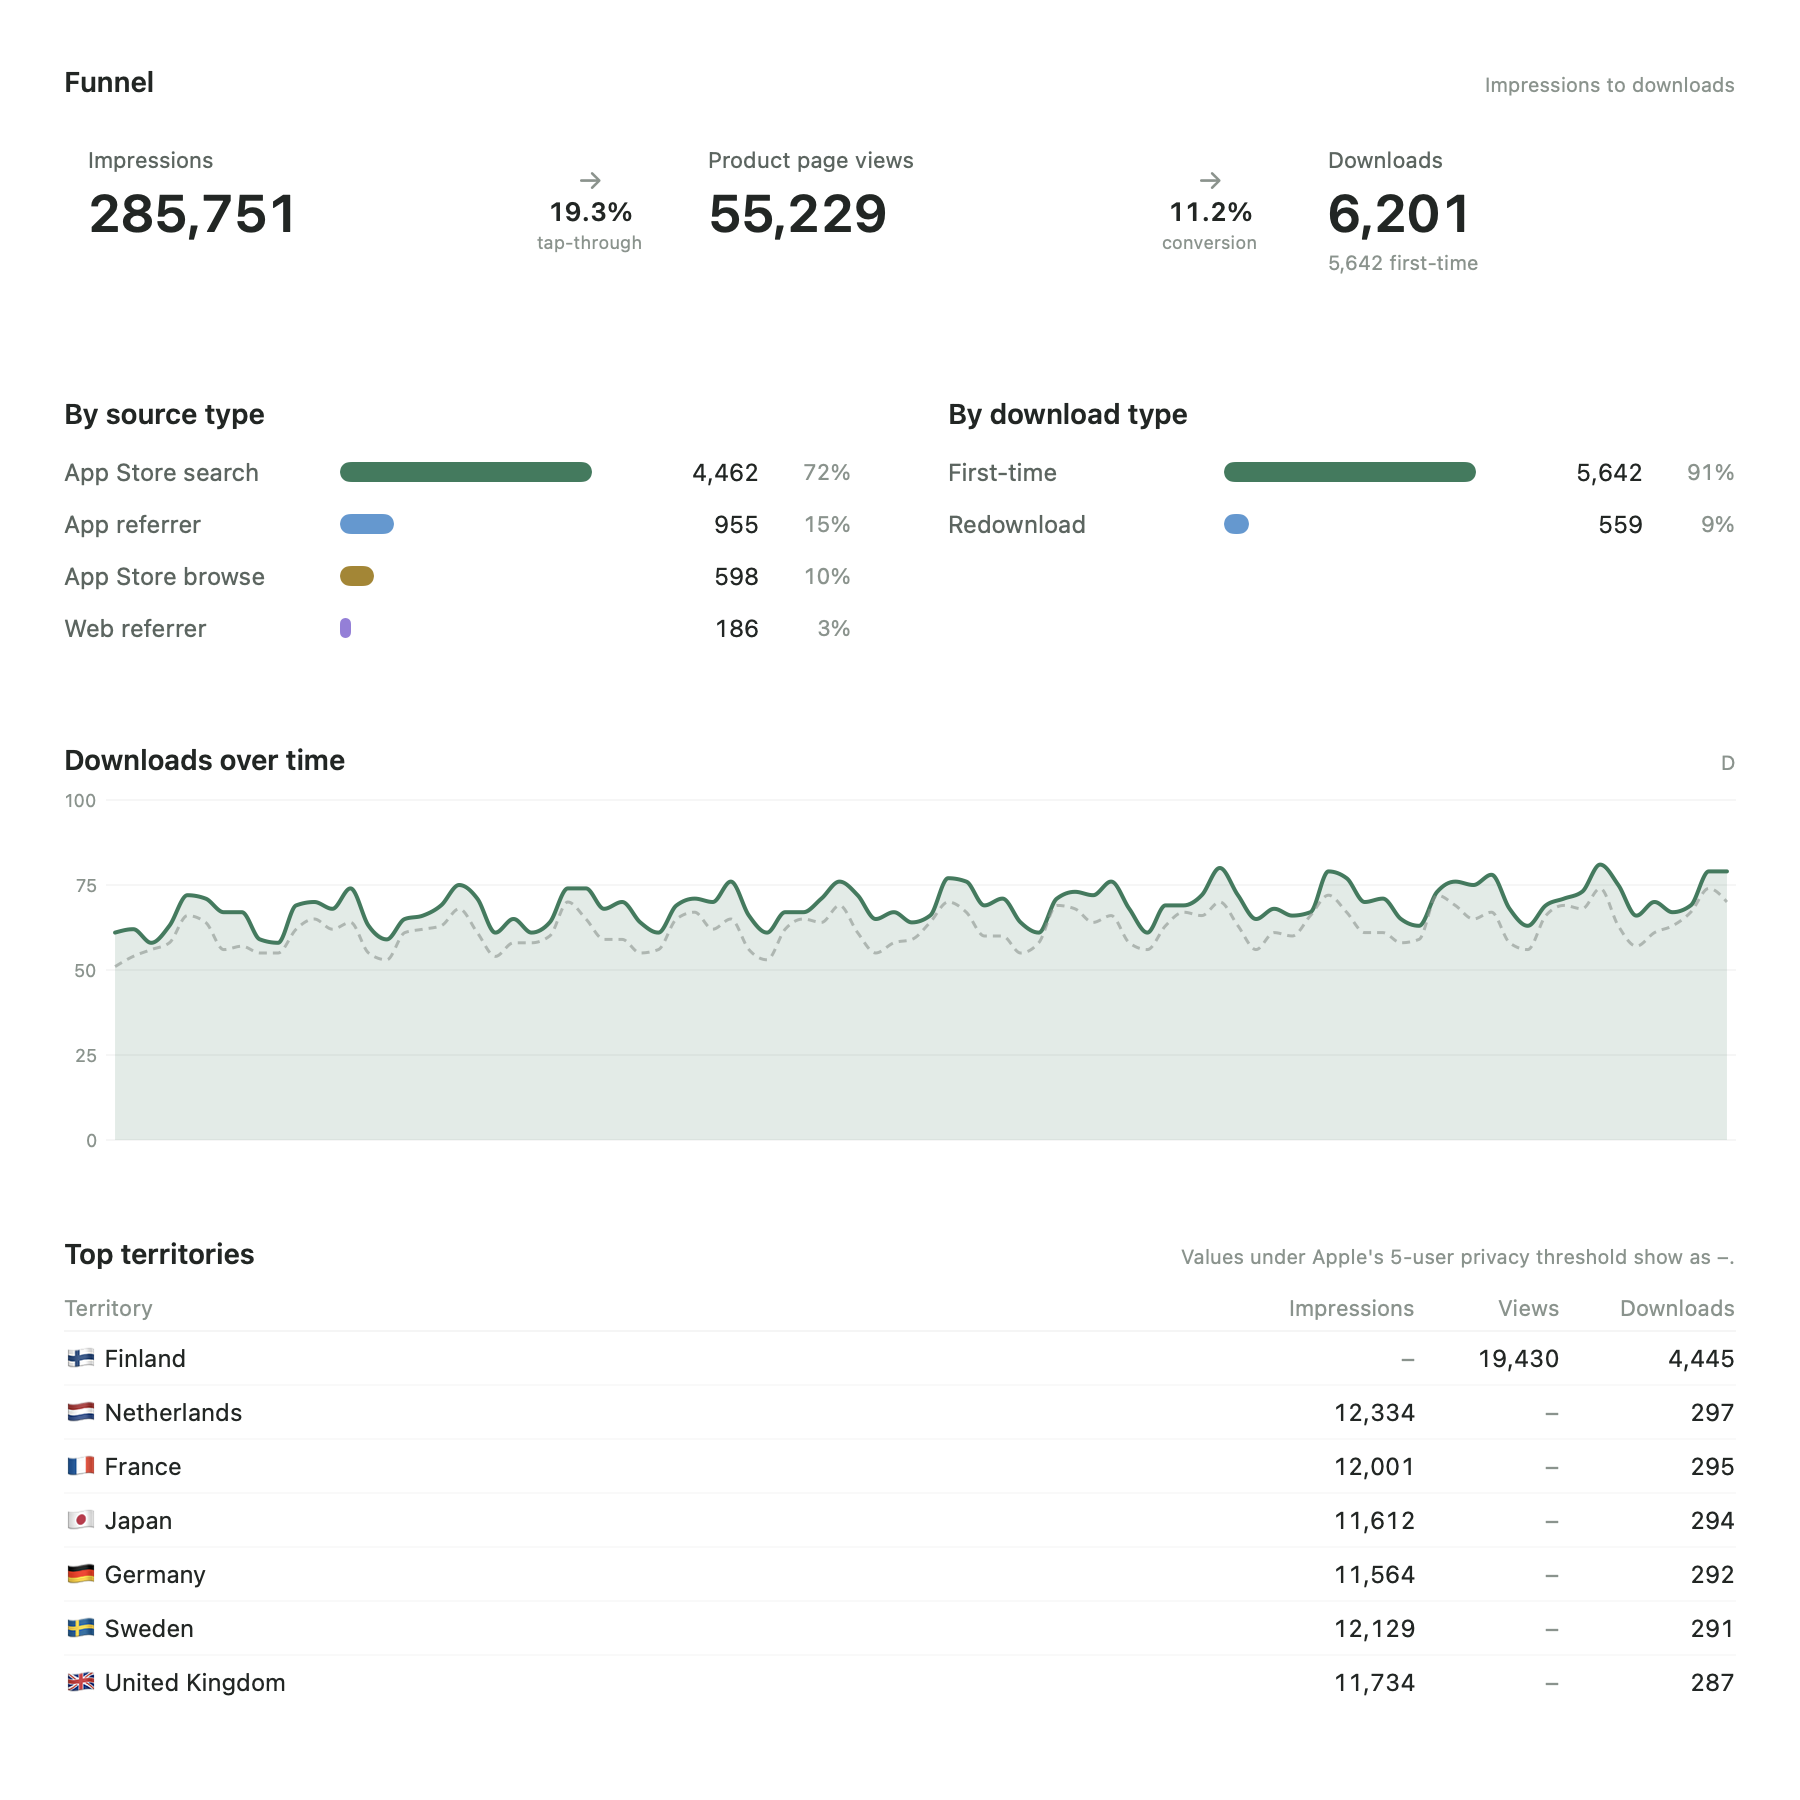Click the By source type heading
Screen dimensions: 1800x1800
[164, 414]
